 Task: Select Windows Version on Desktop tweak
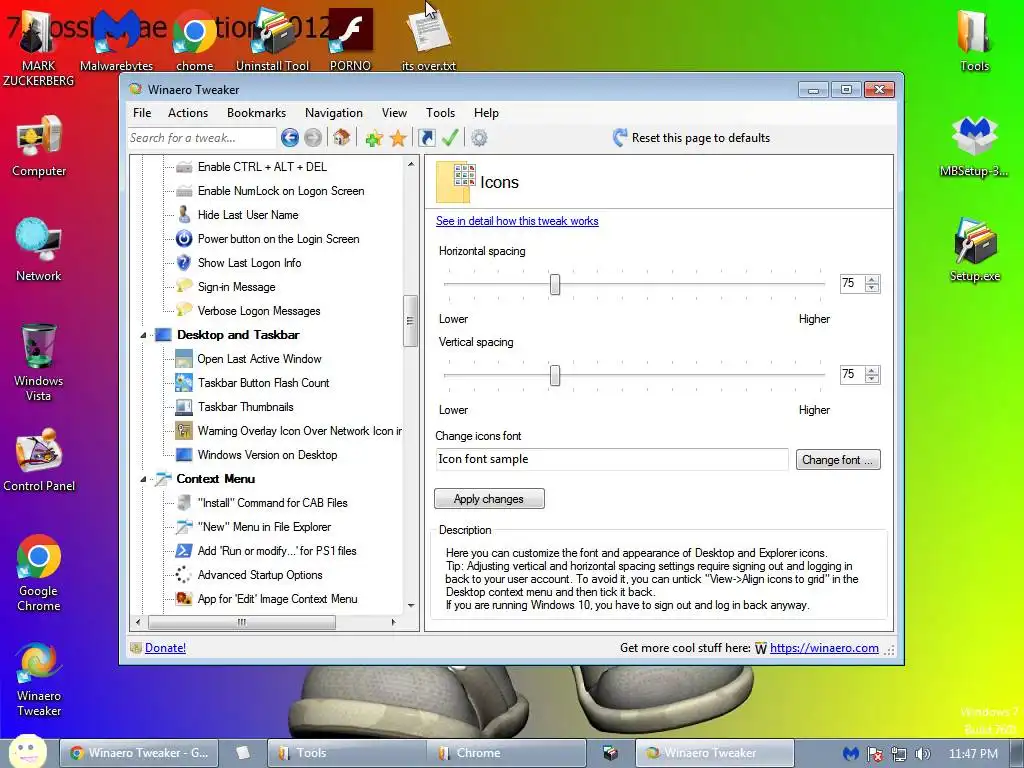(267, 455)
